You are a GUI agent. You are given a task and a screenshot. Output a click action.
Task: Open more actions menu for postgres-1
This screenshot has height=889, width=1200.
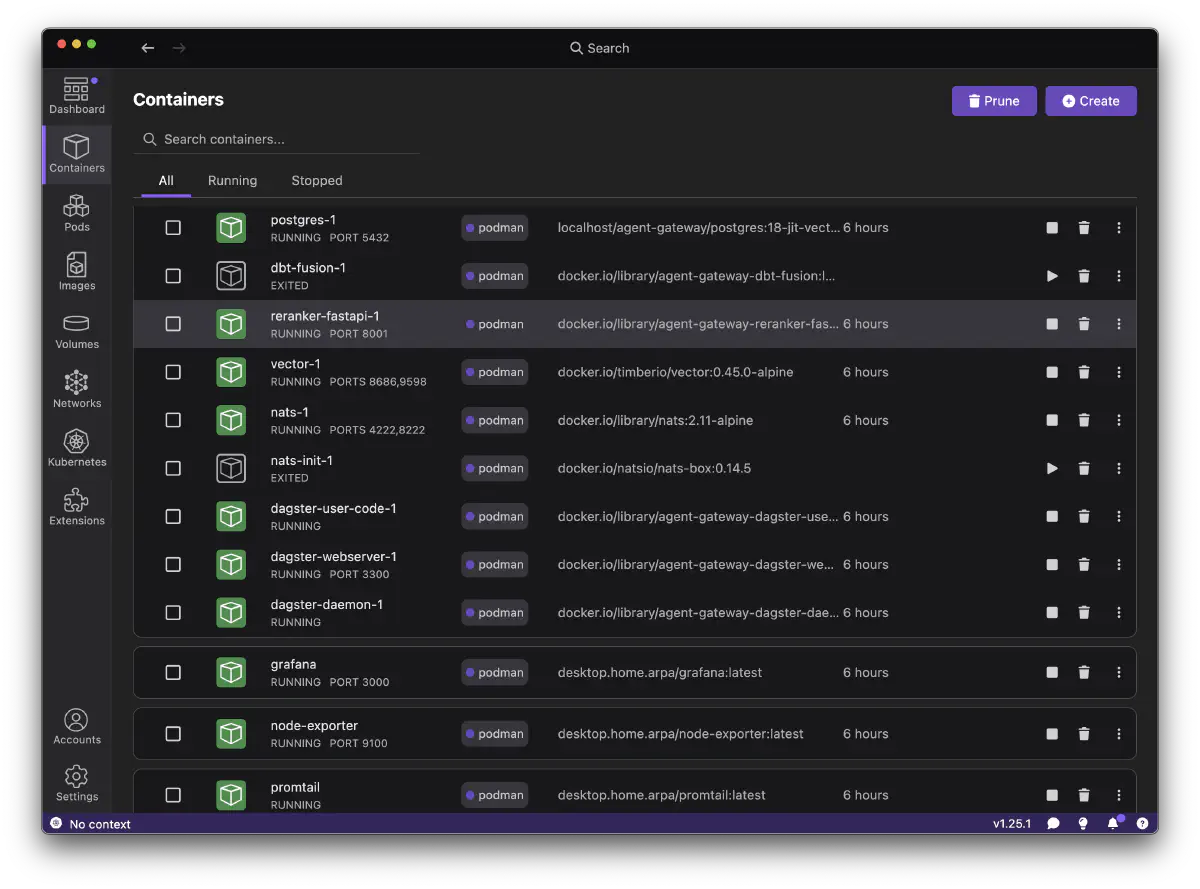[1119, 228]
